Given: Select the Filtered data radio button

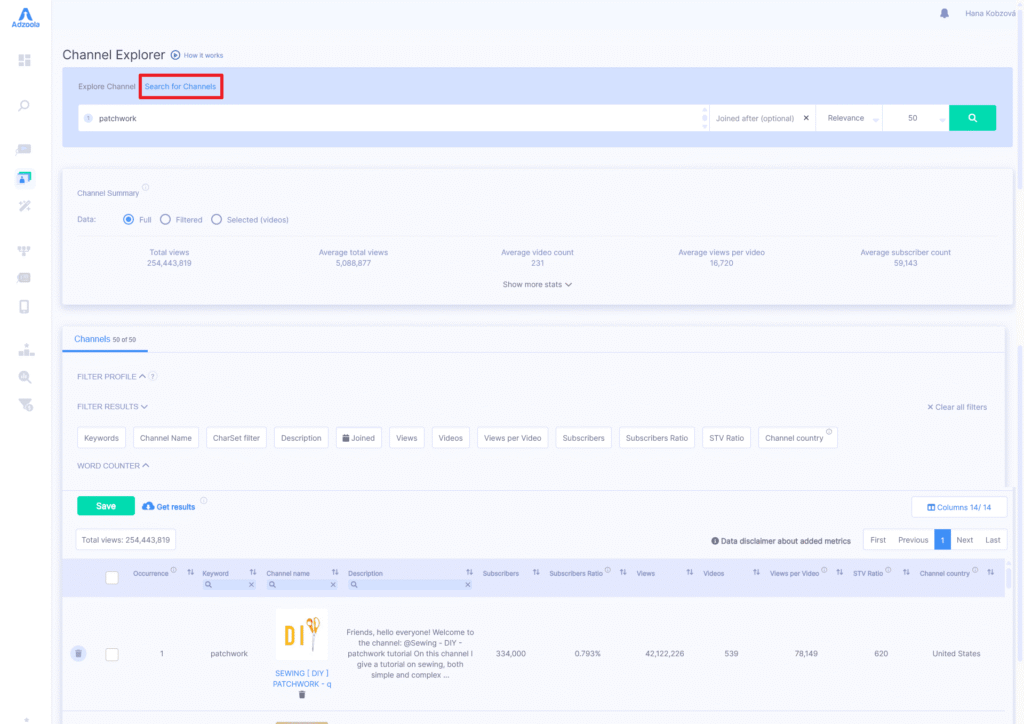Looking at the screenshot, I should (166, 220).
